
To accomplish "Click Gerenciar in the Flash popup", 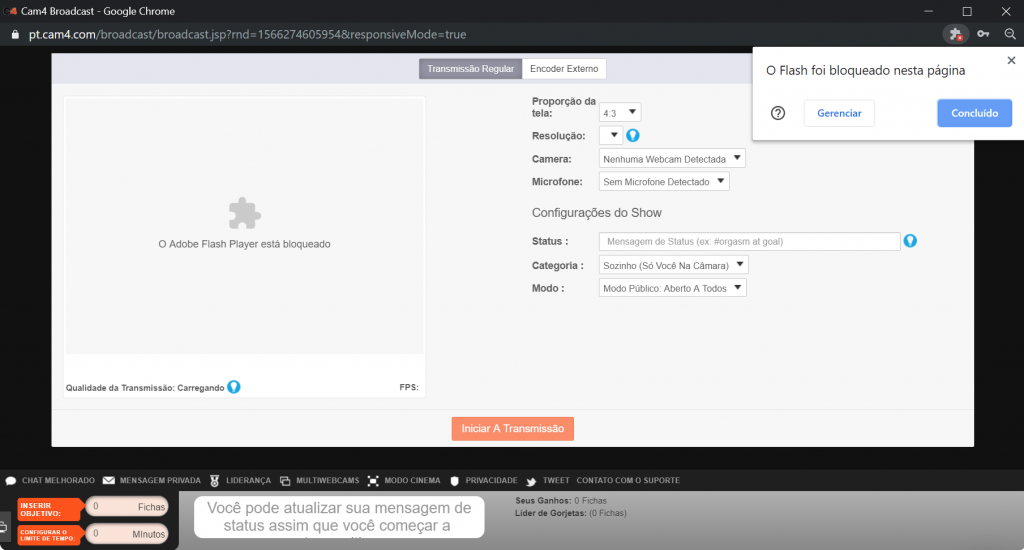I will [839, 113].
